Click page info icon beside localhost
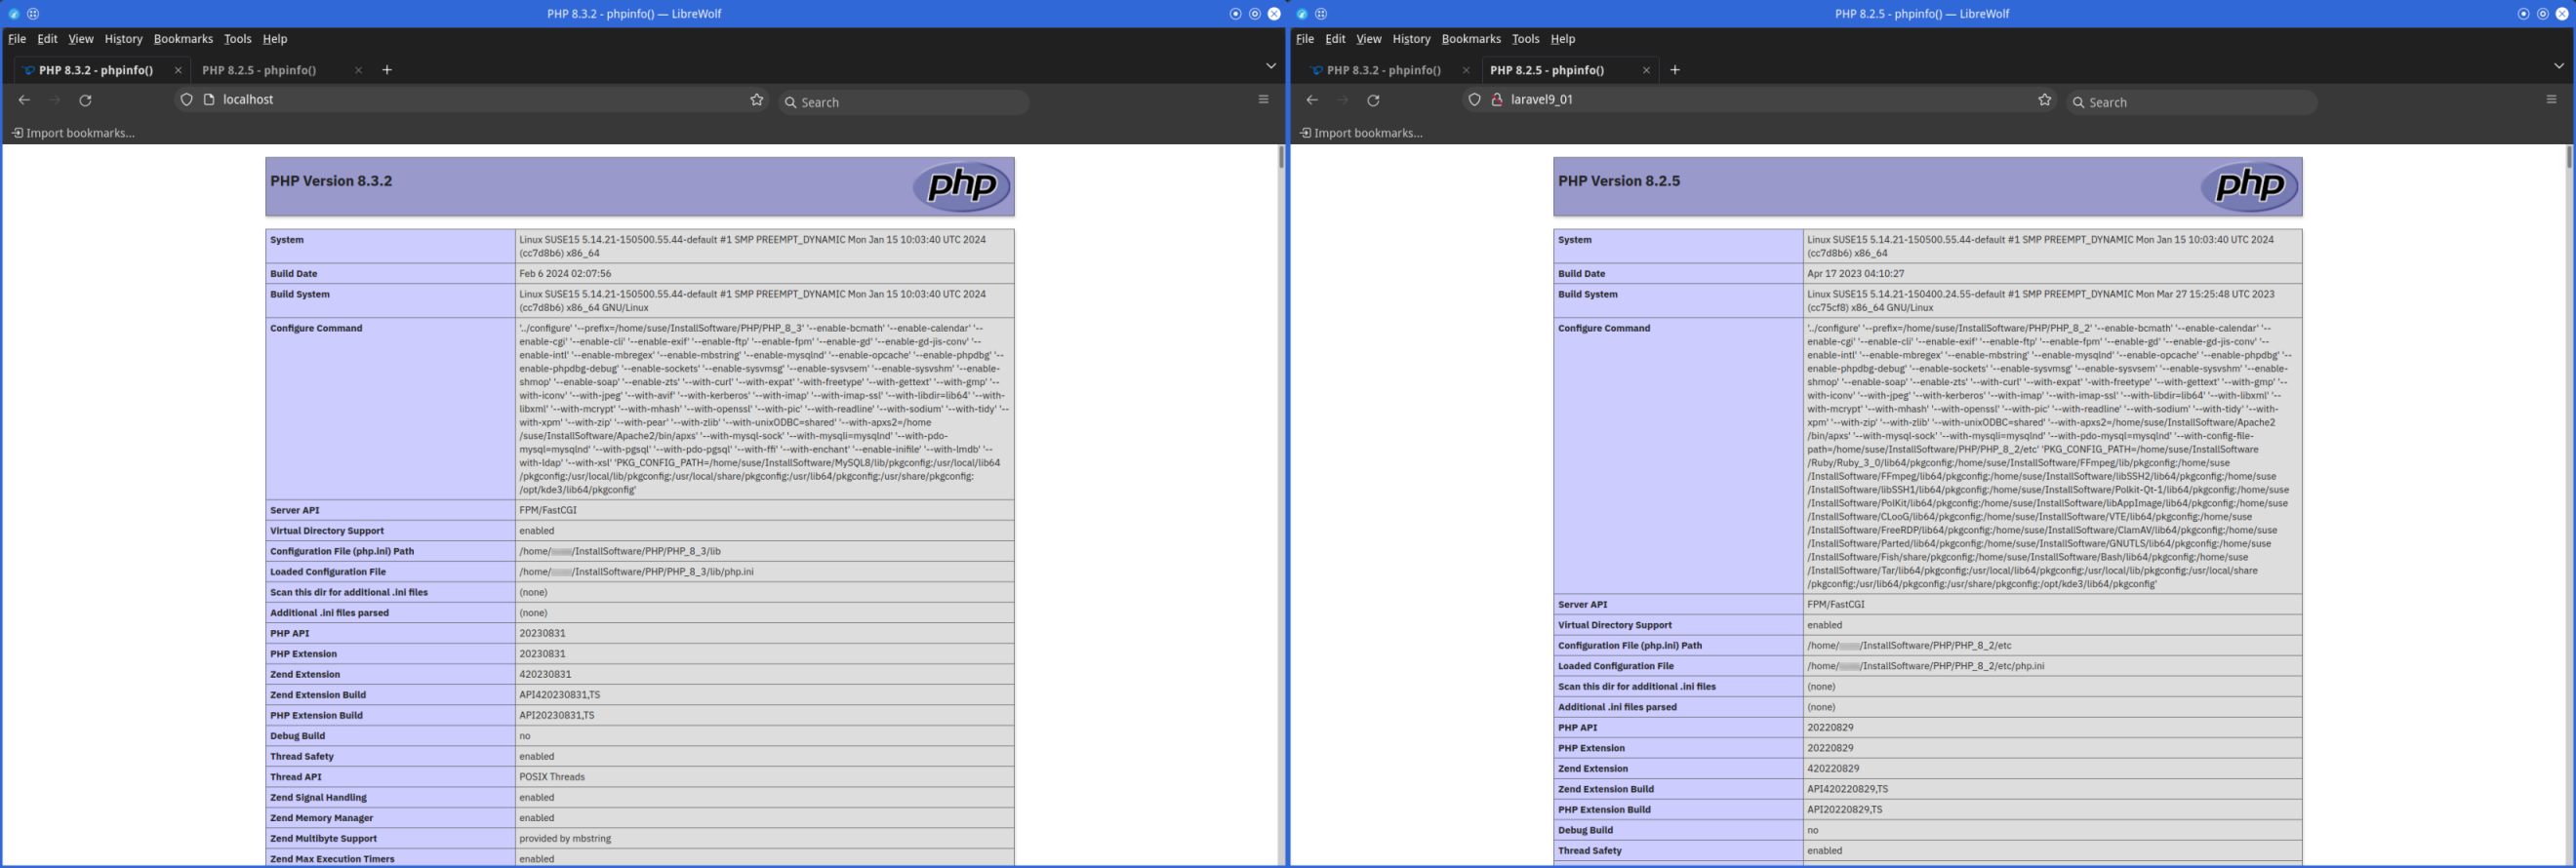The image size is (2576, 868). (x=209, y=100)
